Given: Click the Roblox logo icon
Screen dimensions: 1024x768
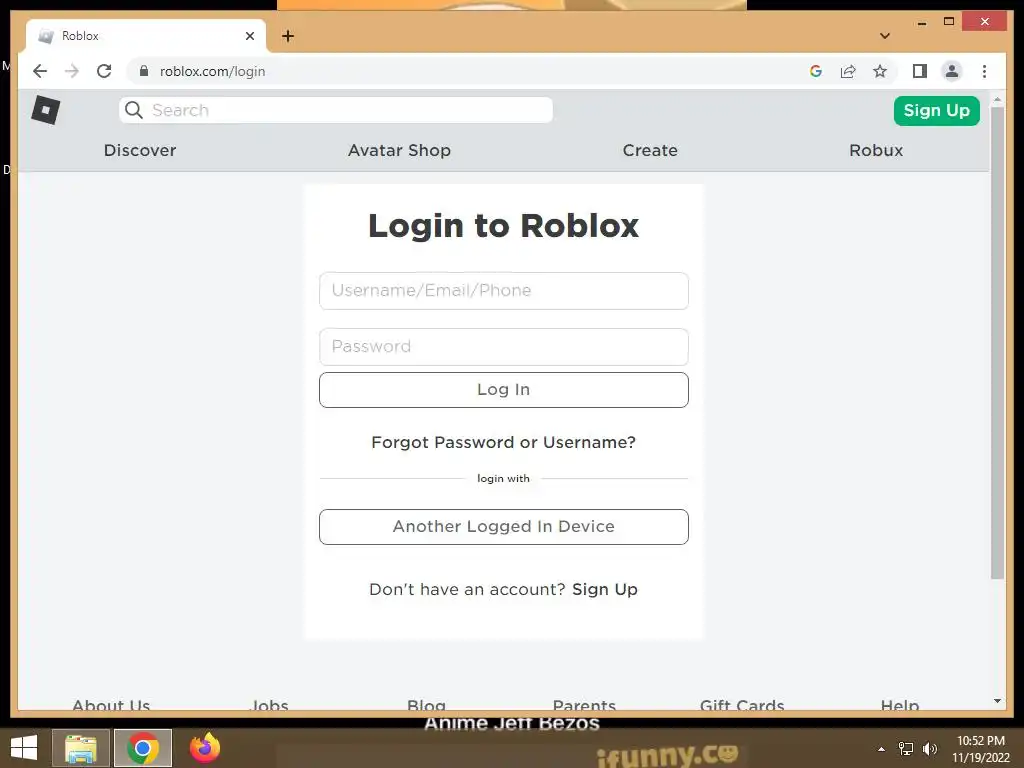Looking at the screenshot, I should pyautogui.click(x=46, y=110).
